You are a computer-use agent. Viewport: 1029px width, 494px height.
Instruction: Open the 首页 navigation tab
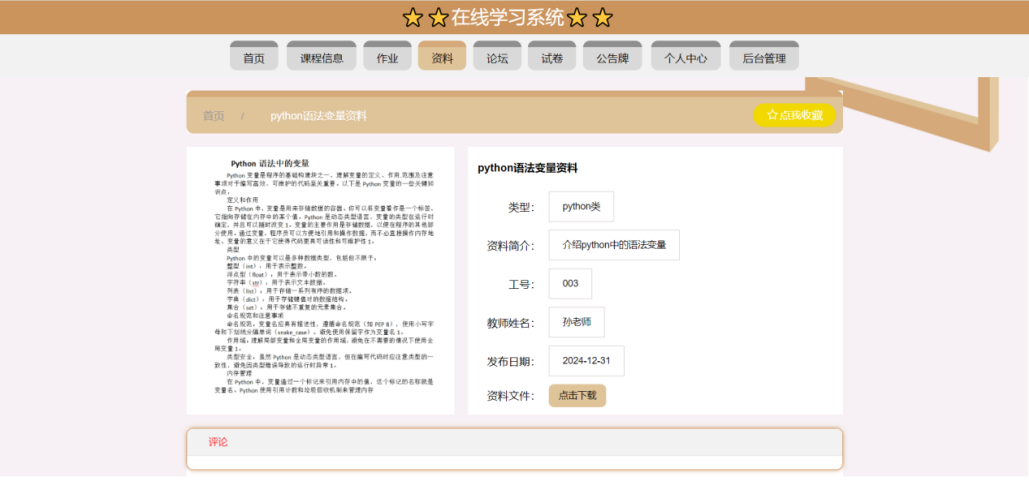coord(254,58)
